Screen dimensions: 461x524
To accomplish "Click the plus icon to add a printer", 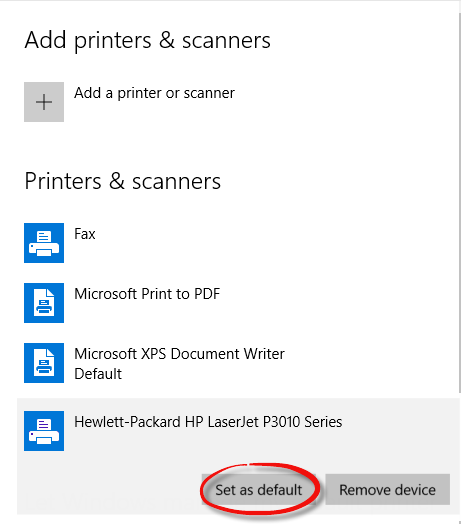I will [44, 102].
